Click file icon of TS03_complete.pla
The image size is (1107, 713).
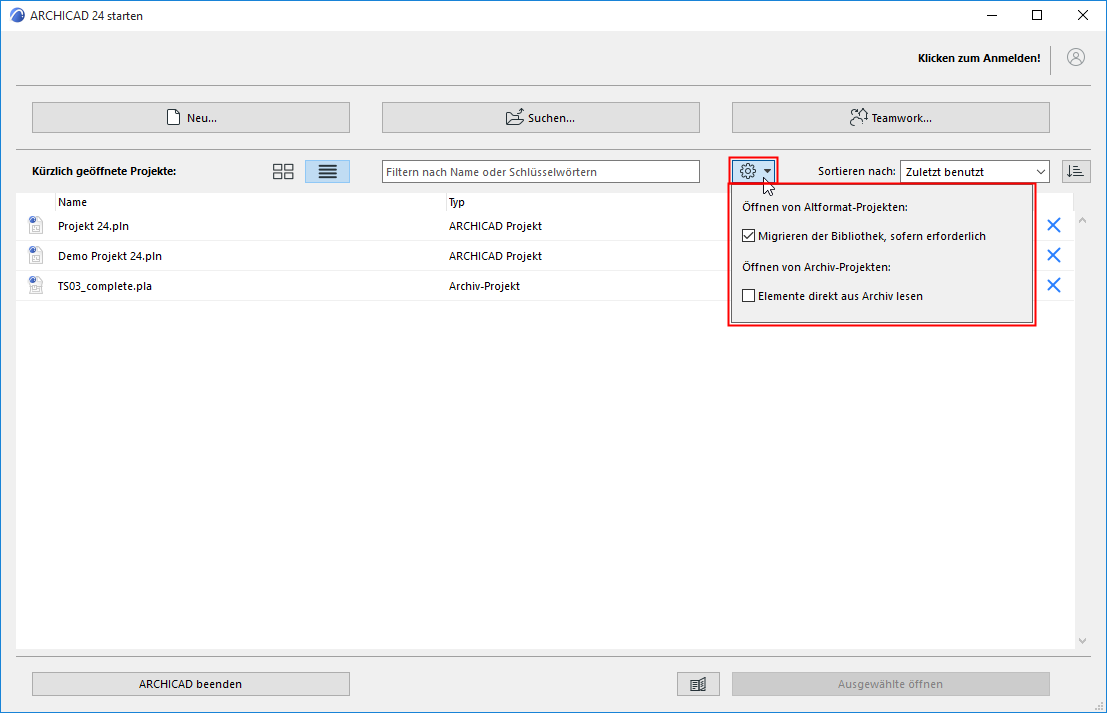point(35,285)
